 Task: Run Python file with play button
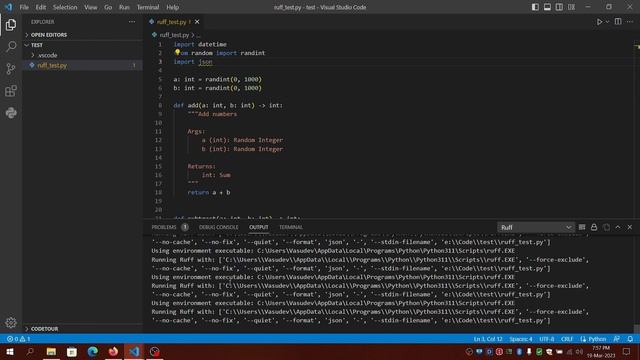coord(599,22)
